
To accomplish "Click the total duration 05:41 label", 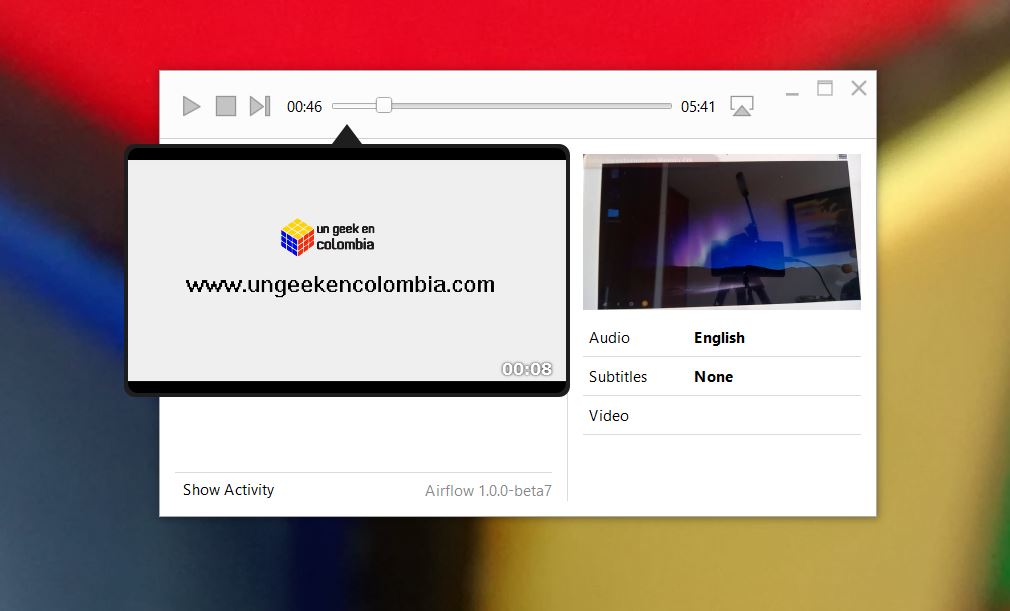I will pyautogui.click(x=698, y=107).
